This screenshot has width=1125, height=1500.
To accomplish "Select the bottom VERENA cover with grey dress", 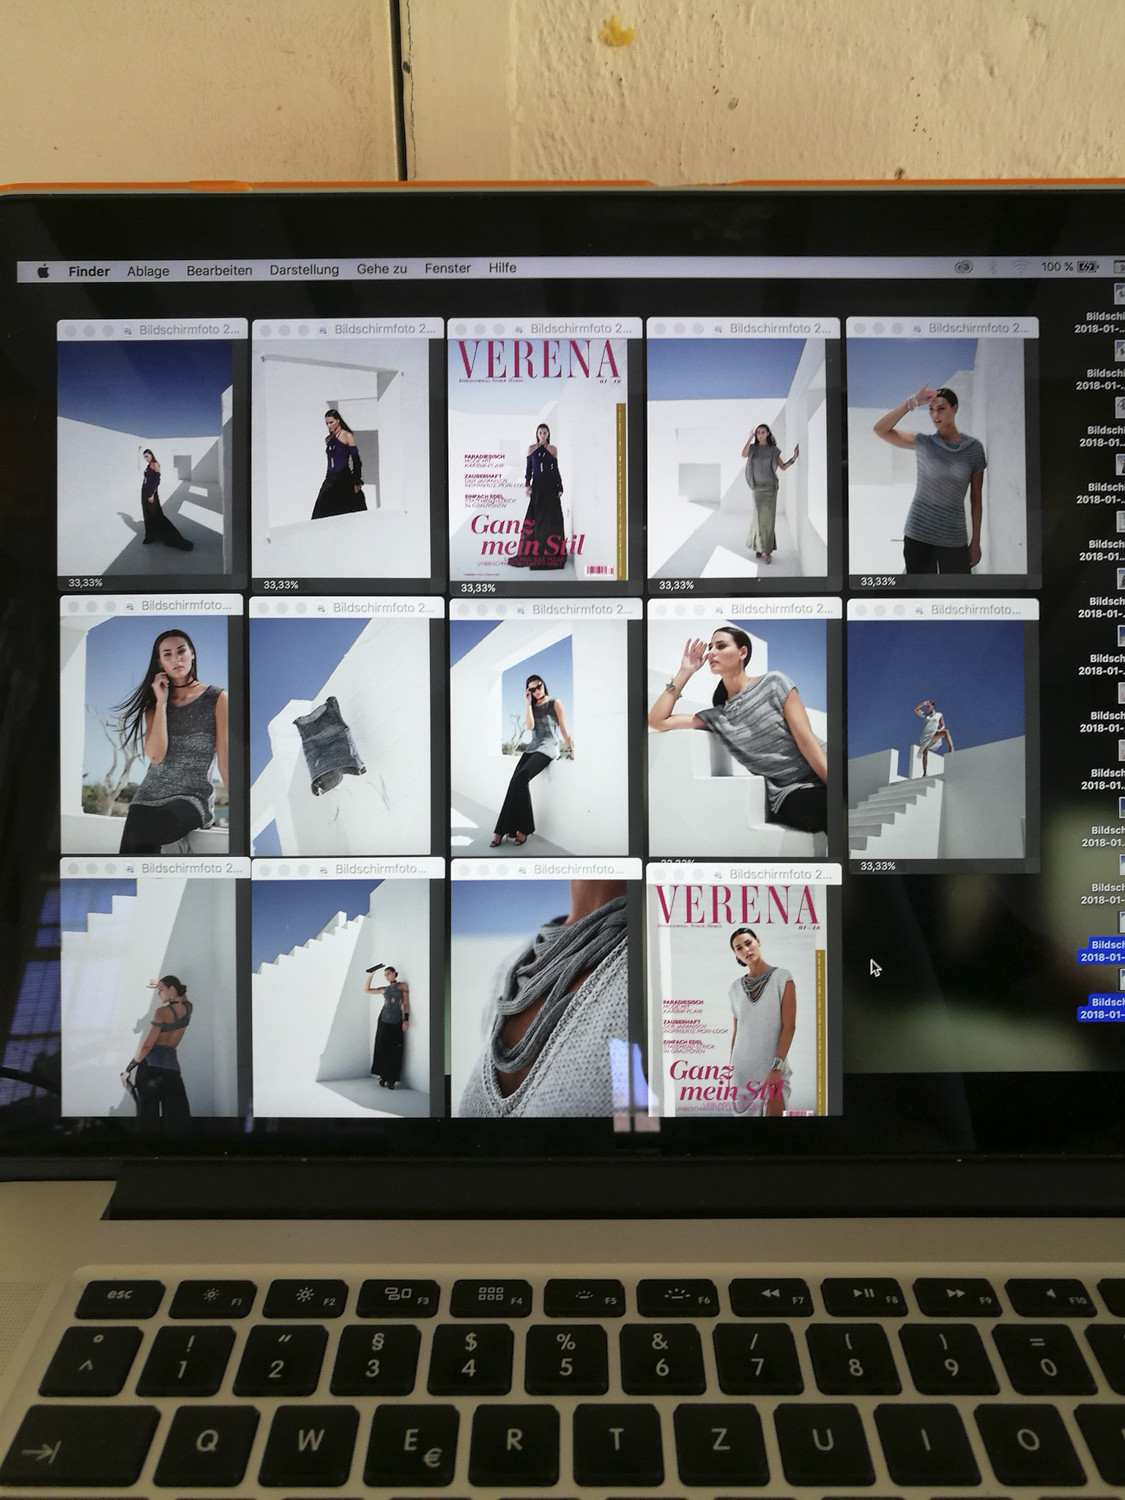I will point(740,1000).
